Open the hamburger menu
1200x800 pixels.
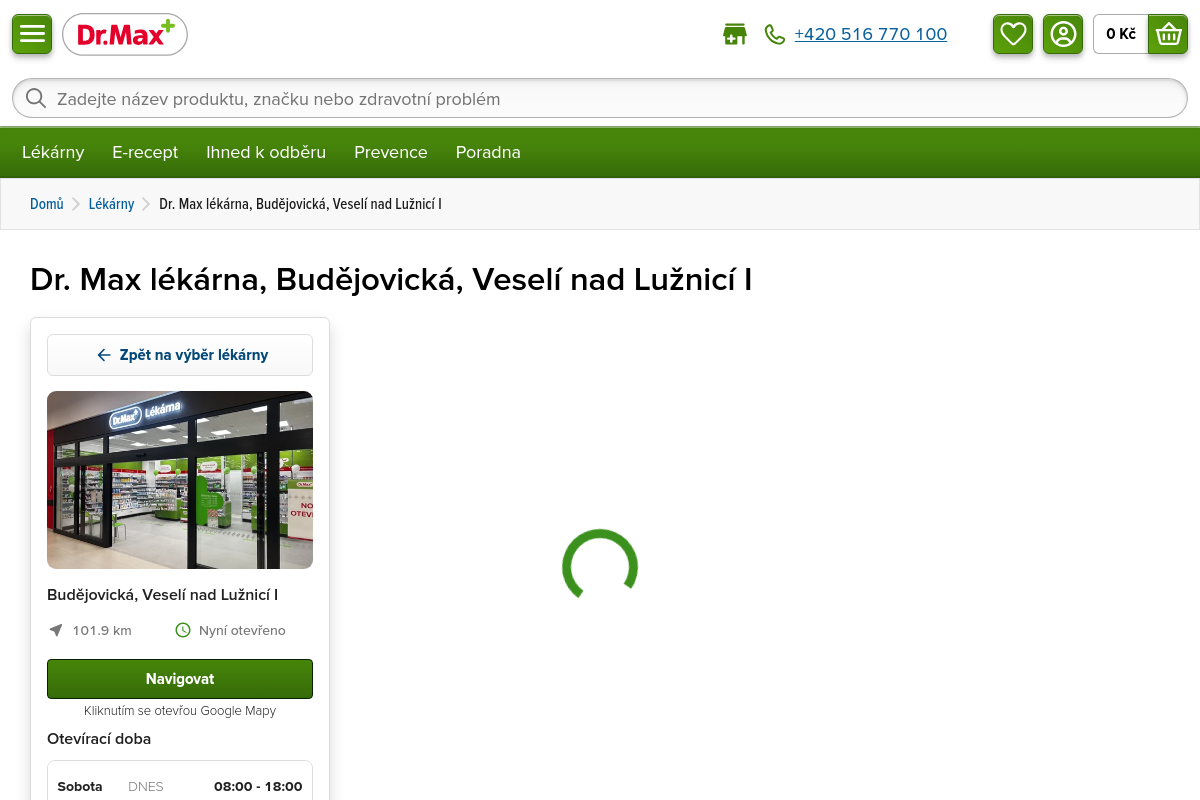(x=32, y=34)
